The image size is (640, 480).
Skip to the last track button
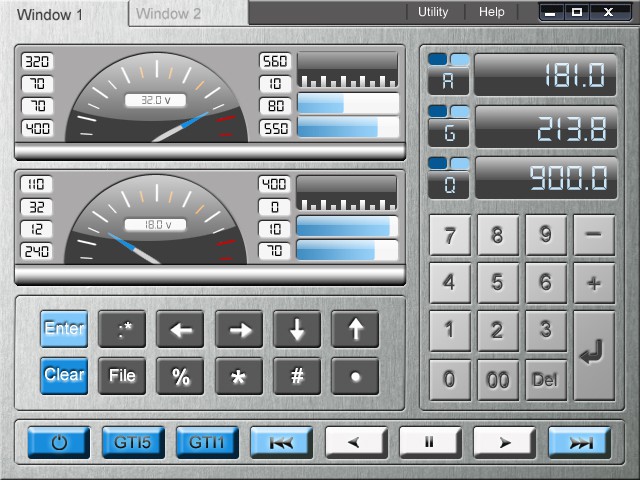pyautogui.click(x=579, y=442)
